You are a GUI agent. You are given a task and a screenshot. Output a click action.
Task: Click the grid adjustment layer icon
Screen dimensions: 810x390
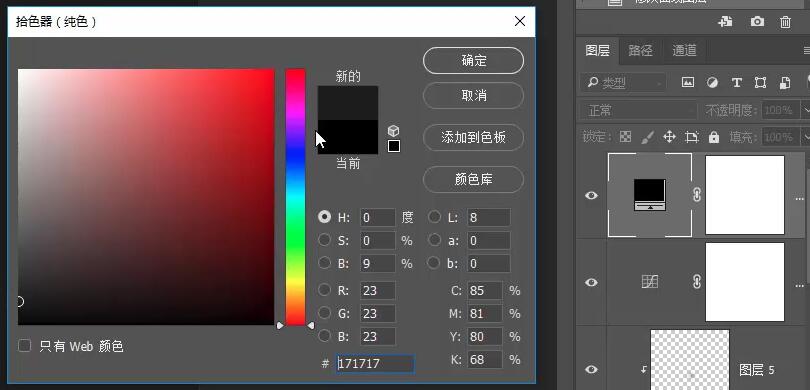tap(650, 282)
